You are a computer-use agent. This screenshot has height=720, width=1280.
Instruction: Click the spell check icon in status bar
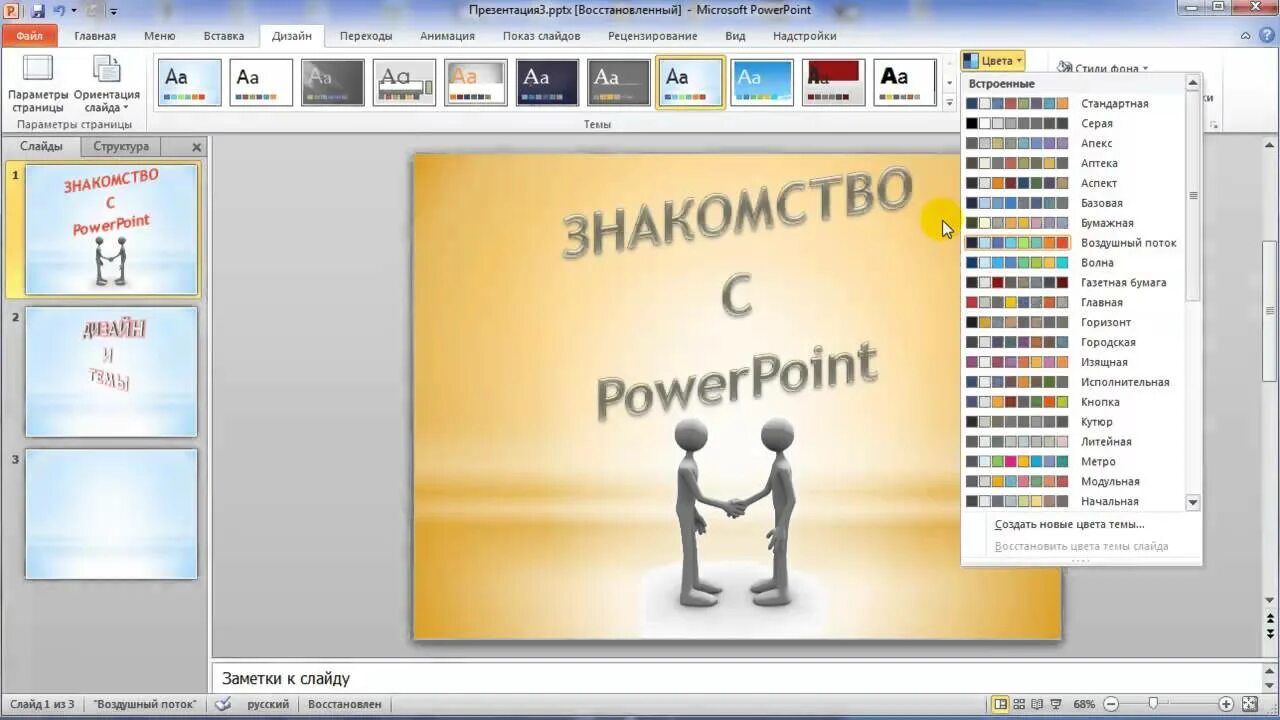[x=224, y=704]
